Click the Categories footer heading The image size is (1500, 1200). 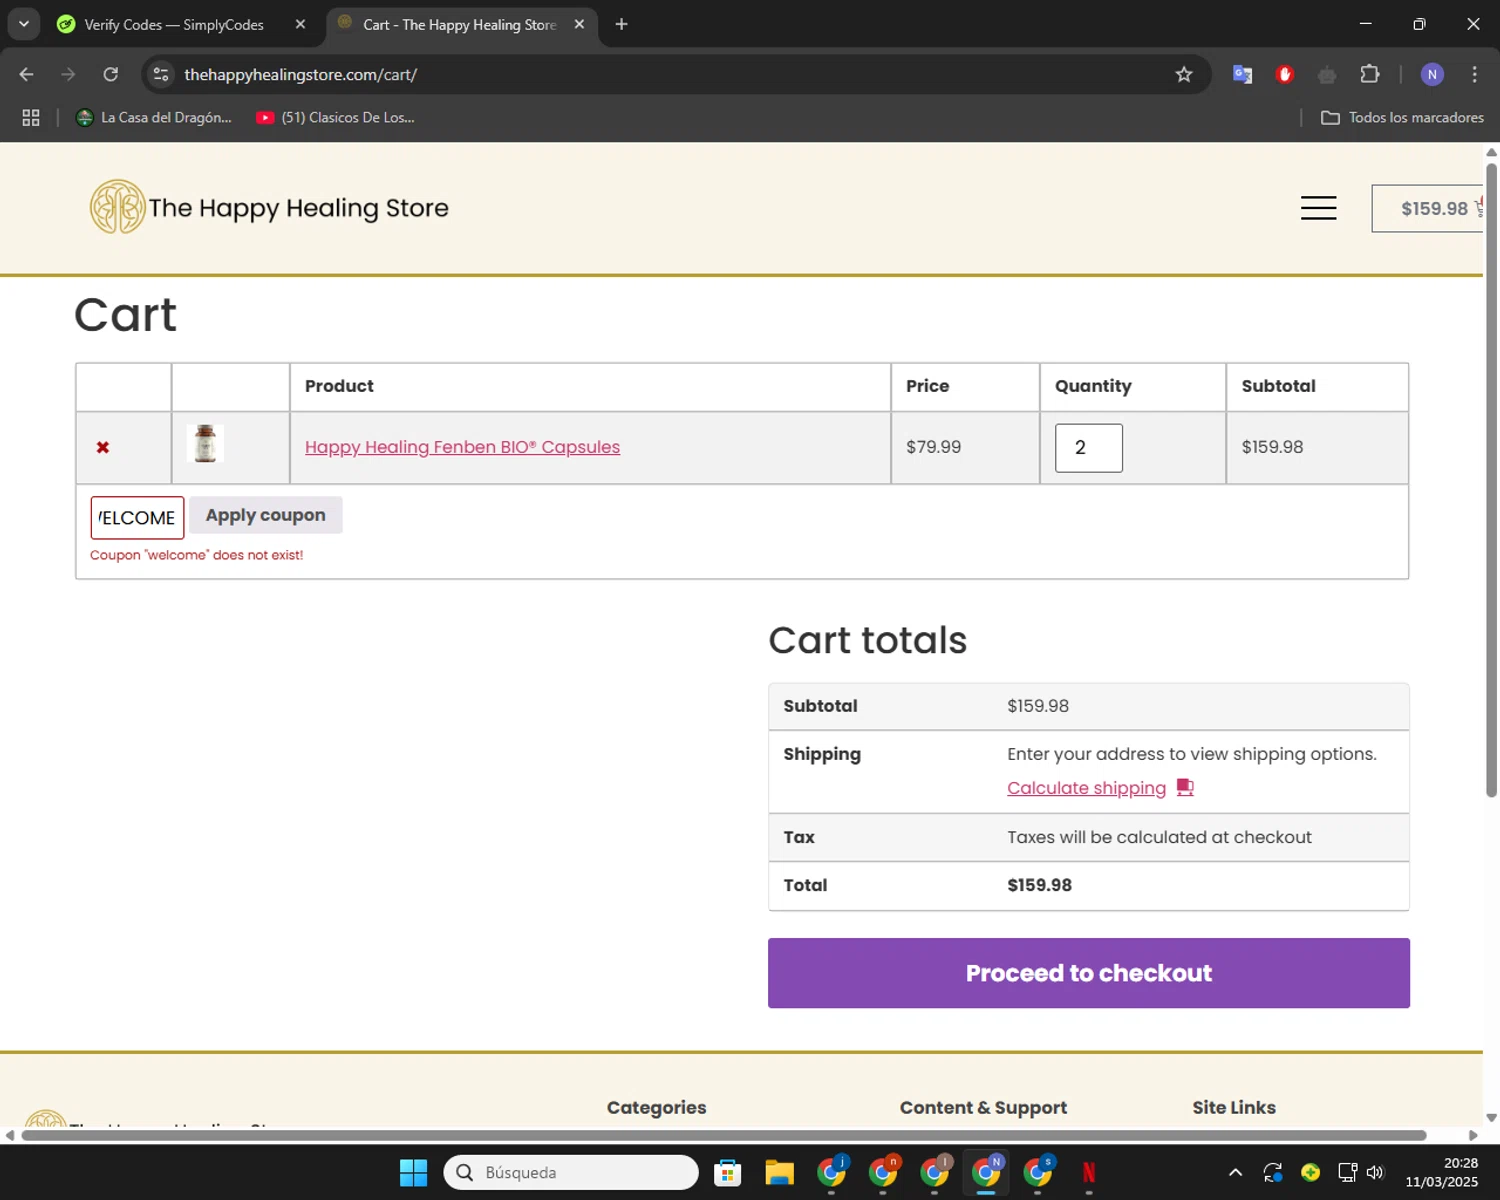coord(656,1107)
